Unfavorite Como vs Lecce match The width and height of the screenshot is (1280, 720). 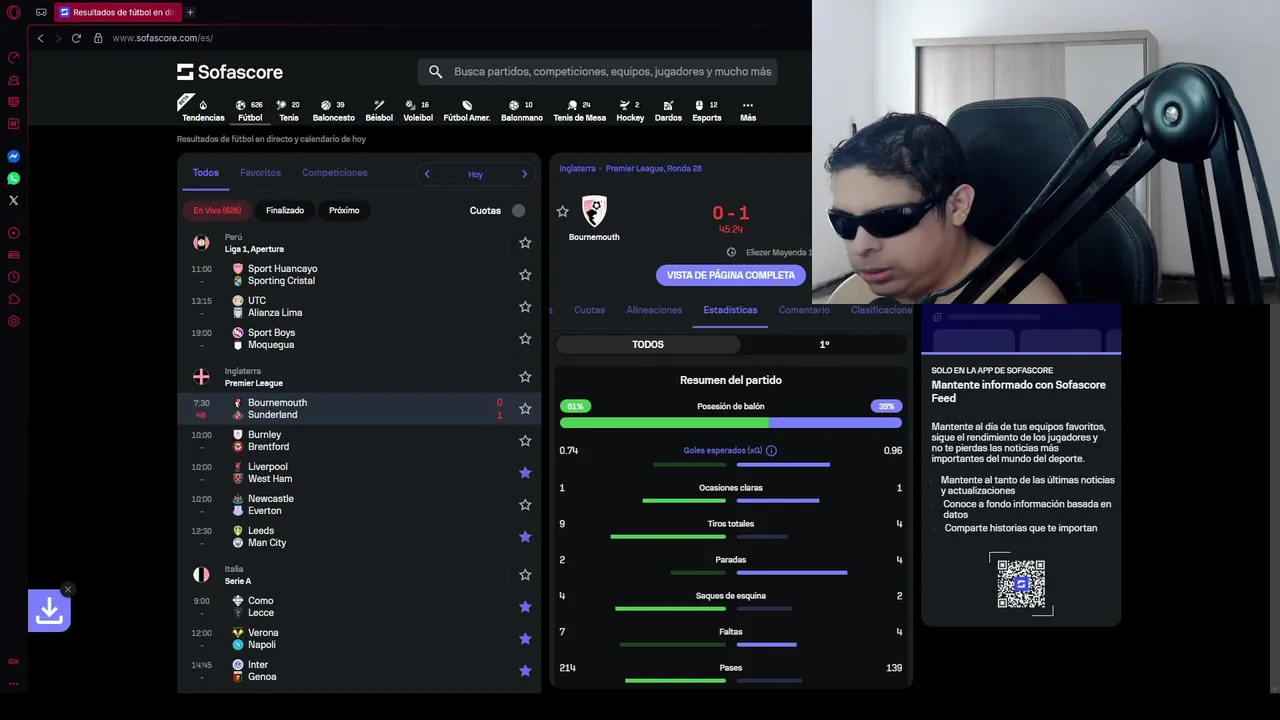click(x=525, y=607)
